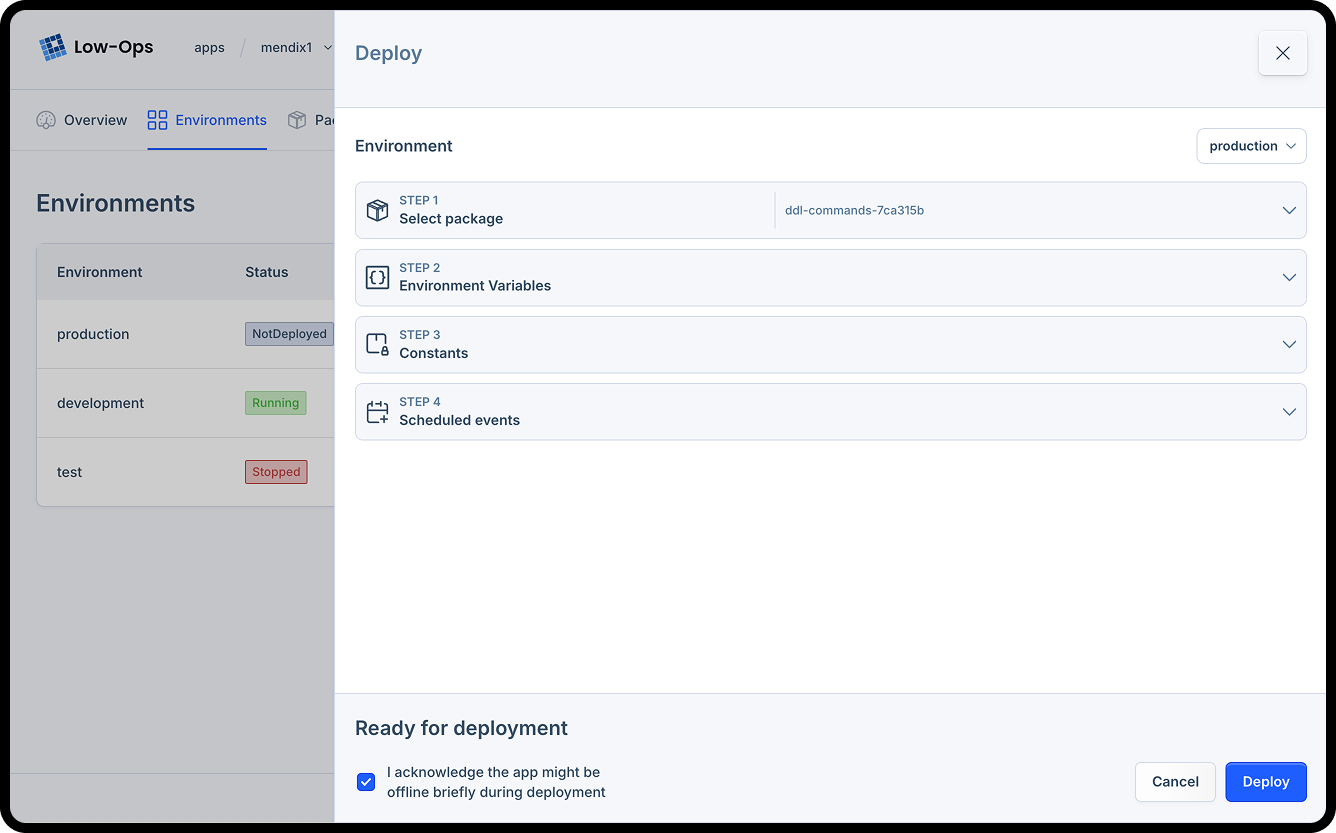1336x833 pixels.
Task: Click the Constants lock icon
Action: (377, 344)
